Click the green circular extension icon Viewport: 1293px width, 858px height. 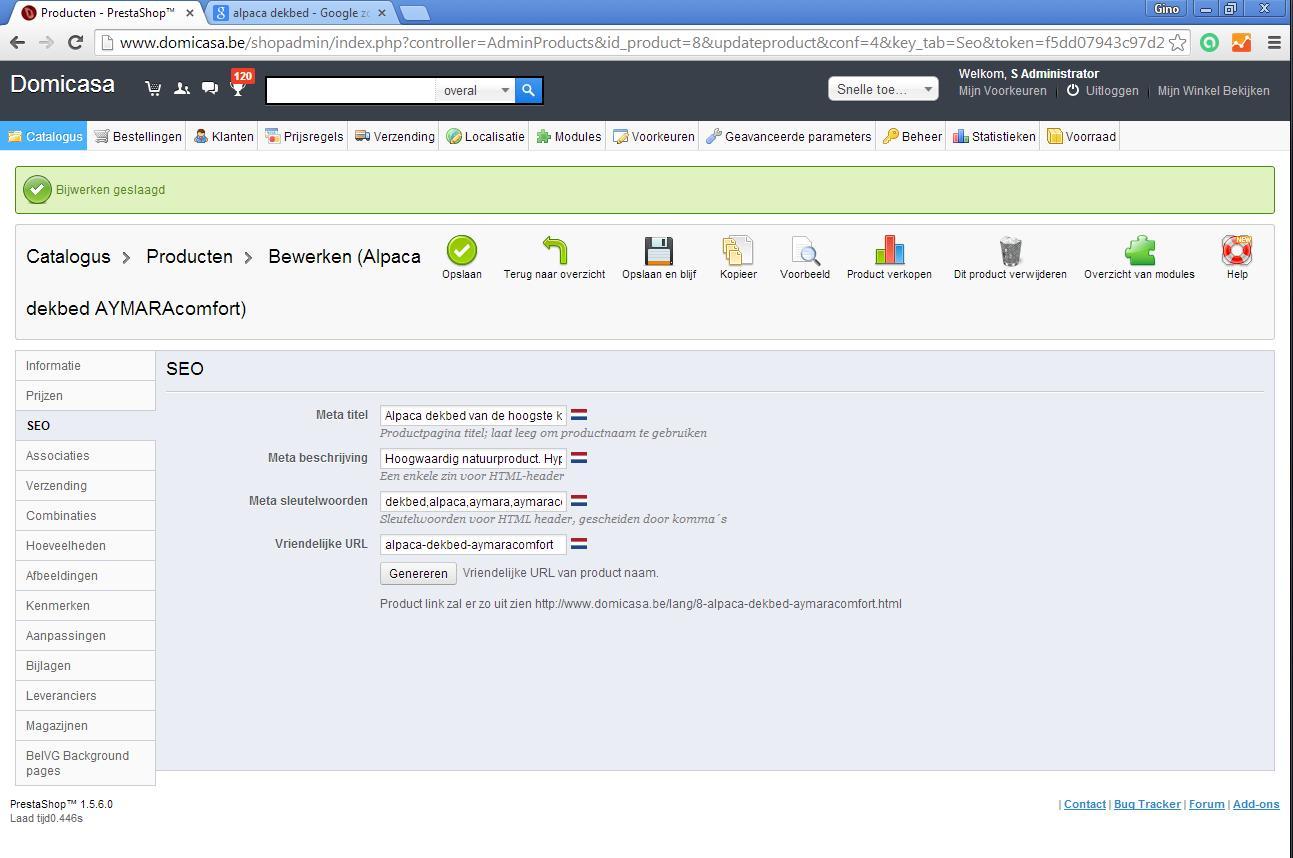tap(1209, 42)
